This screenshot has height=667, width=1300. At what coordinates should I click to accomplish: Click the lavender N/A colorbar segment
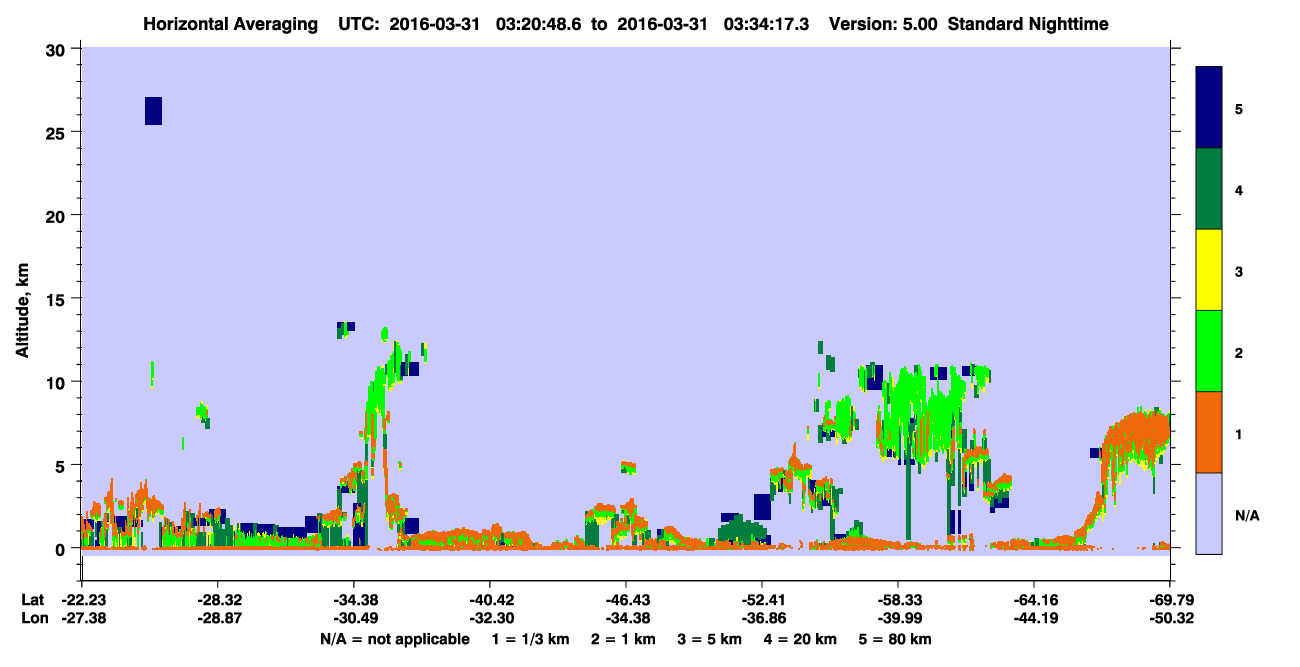[1209, 513]
